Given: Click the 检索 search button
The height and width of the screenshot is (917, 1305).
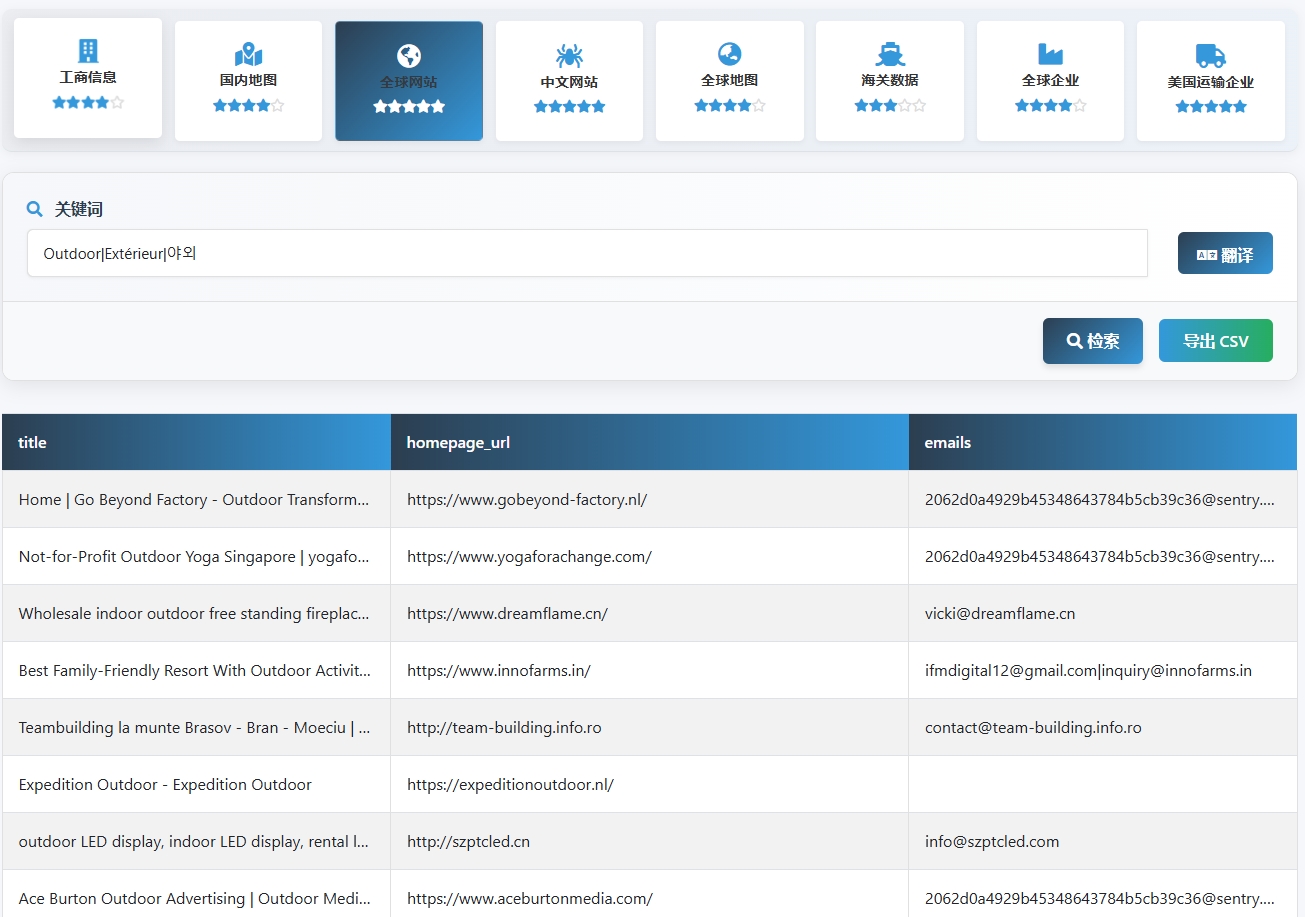Looking at the screenshot, I should pyautogui.click(x=1093, y=341).
